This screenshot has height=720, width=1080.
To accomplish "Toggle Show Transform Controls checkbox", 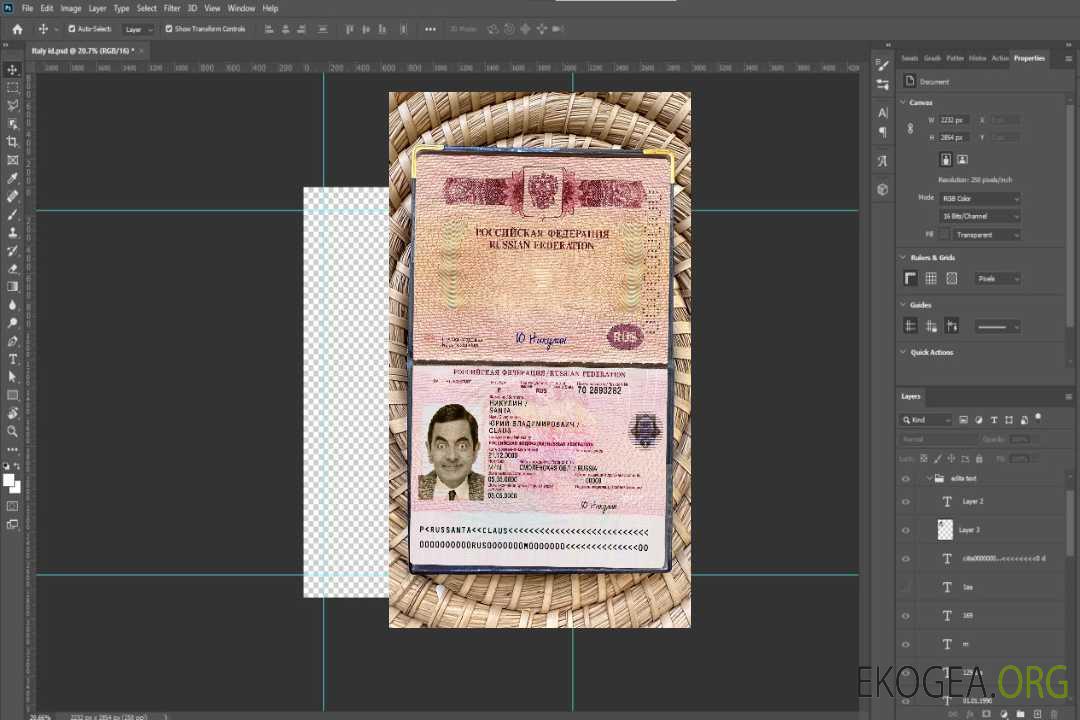I will tap(169, 29).
